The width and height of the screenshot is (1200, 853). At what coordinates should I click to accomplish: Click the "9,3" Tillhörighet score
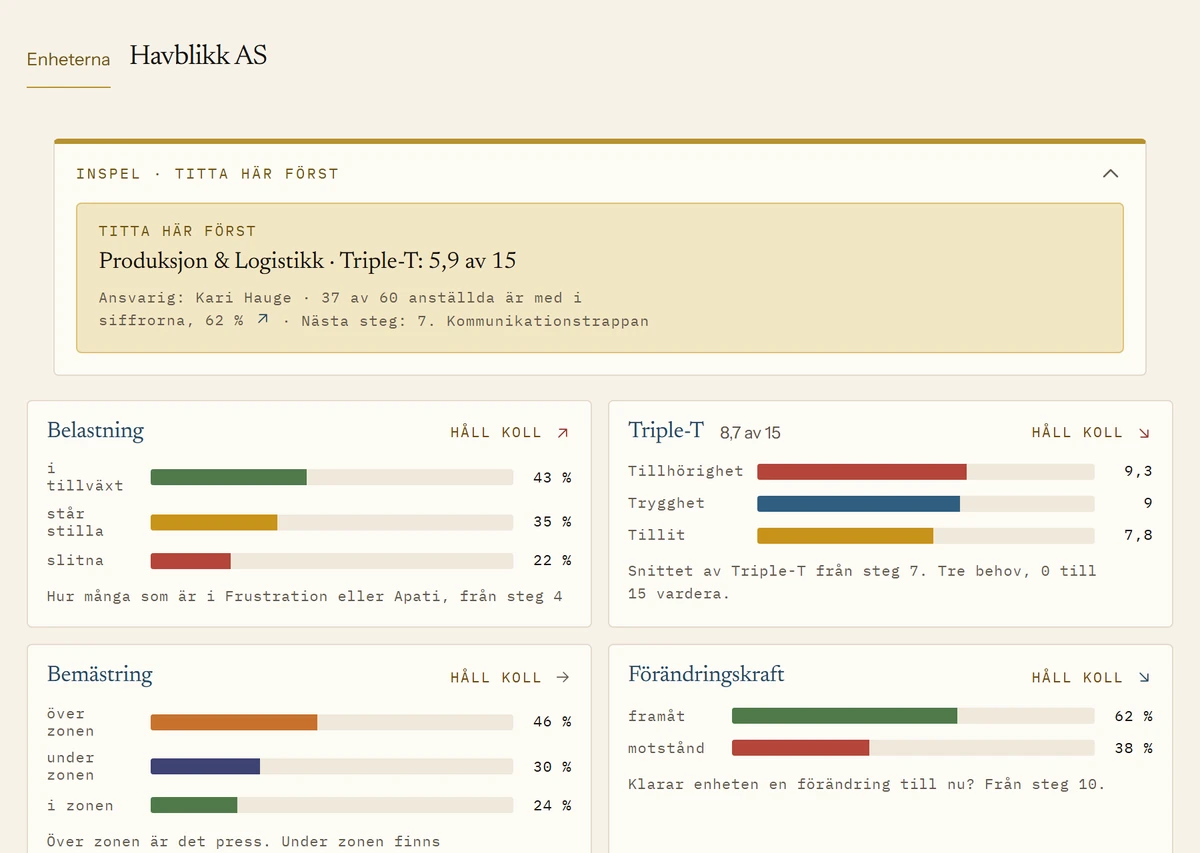point(1138,472)
